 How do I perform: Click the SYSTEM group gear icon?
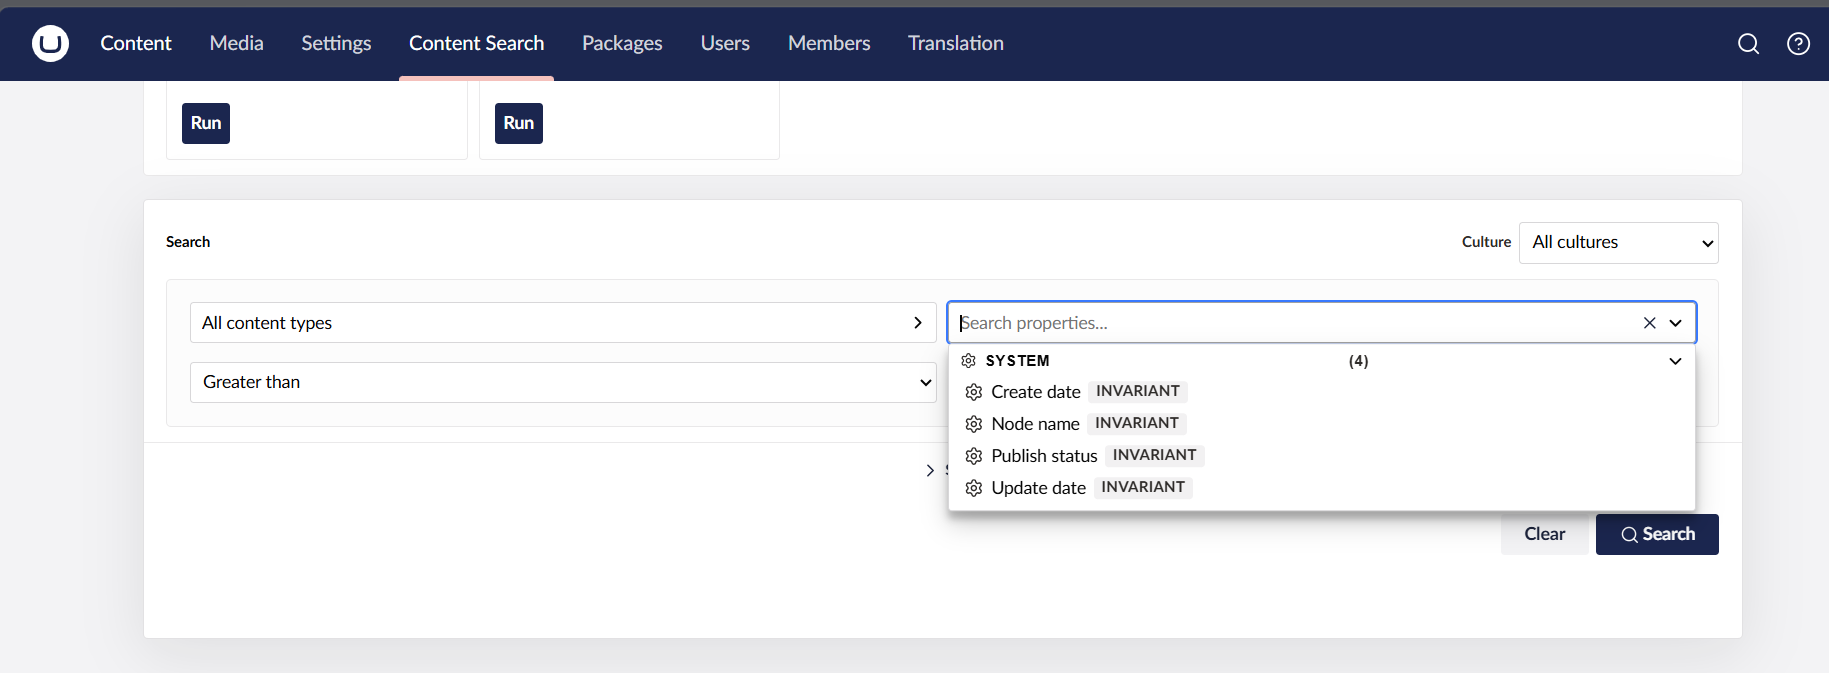pos(968,361)
